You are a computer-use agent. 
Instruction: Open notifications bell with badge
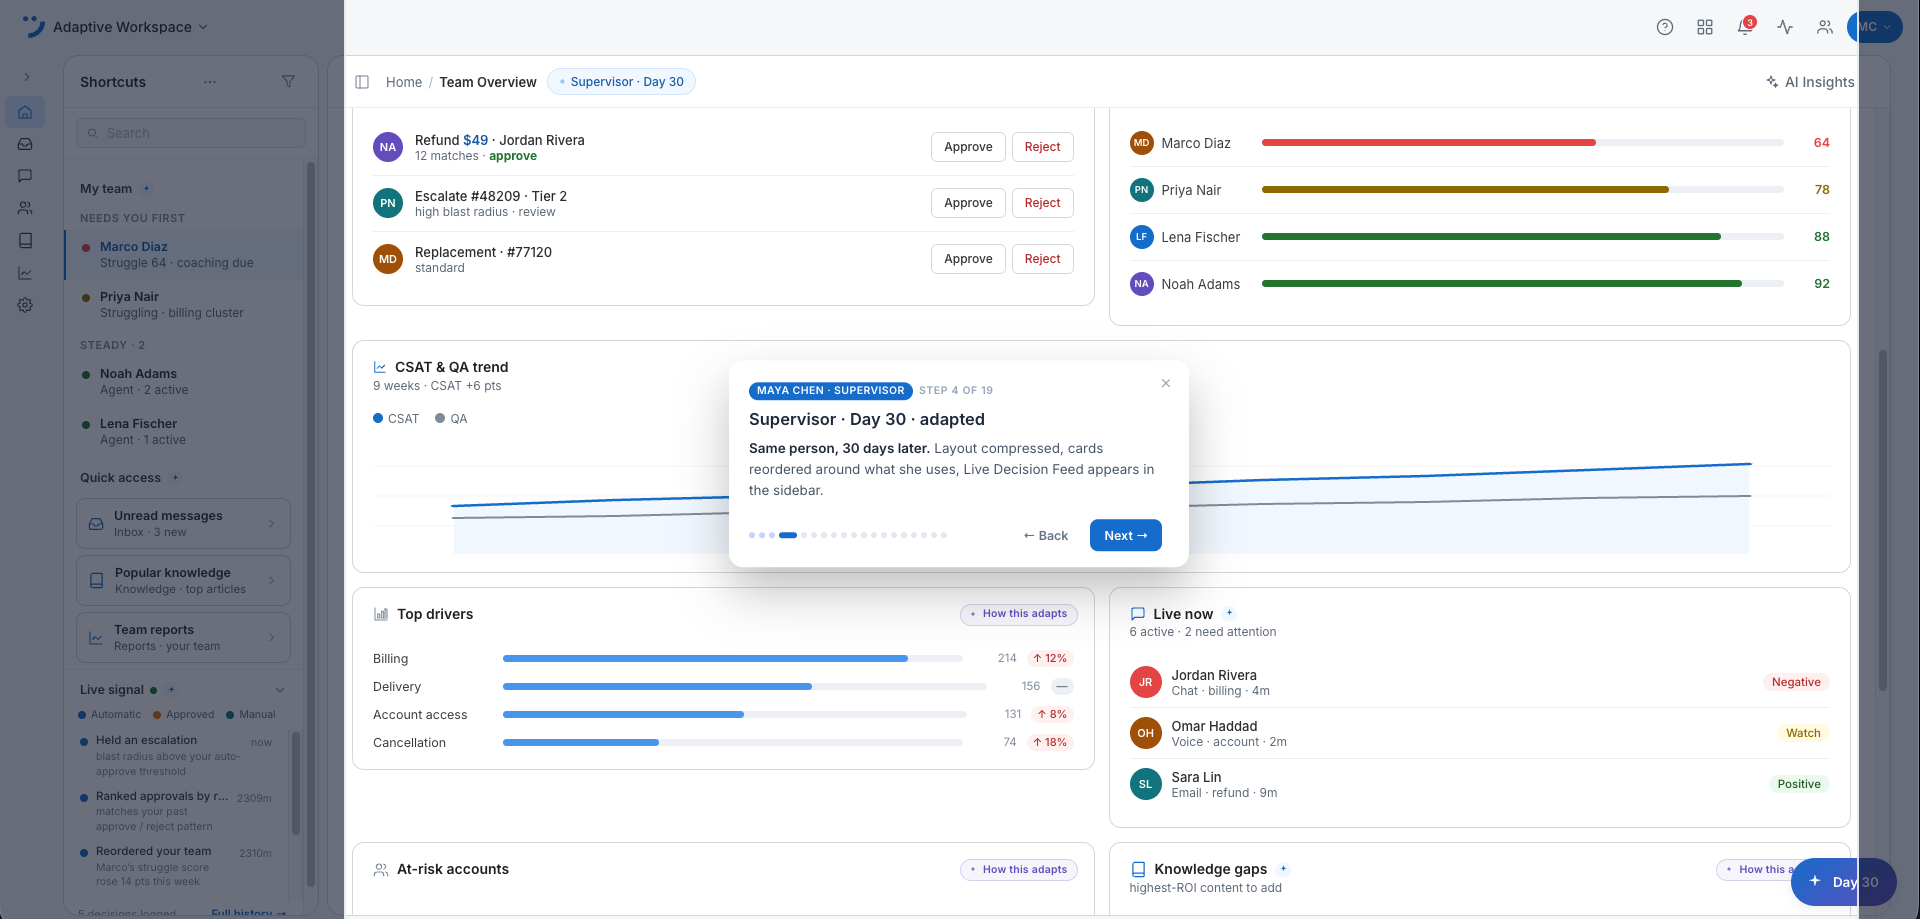pyautogui.click(x=1745, y=27)
